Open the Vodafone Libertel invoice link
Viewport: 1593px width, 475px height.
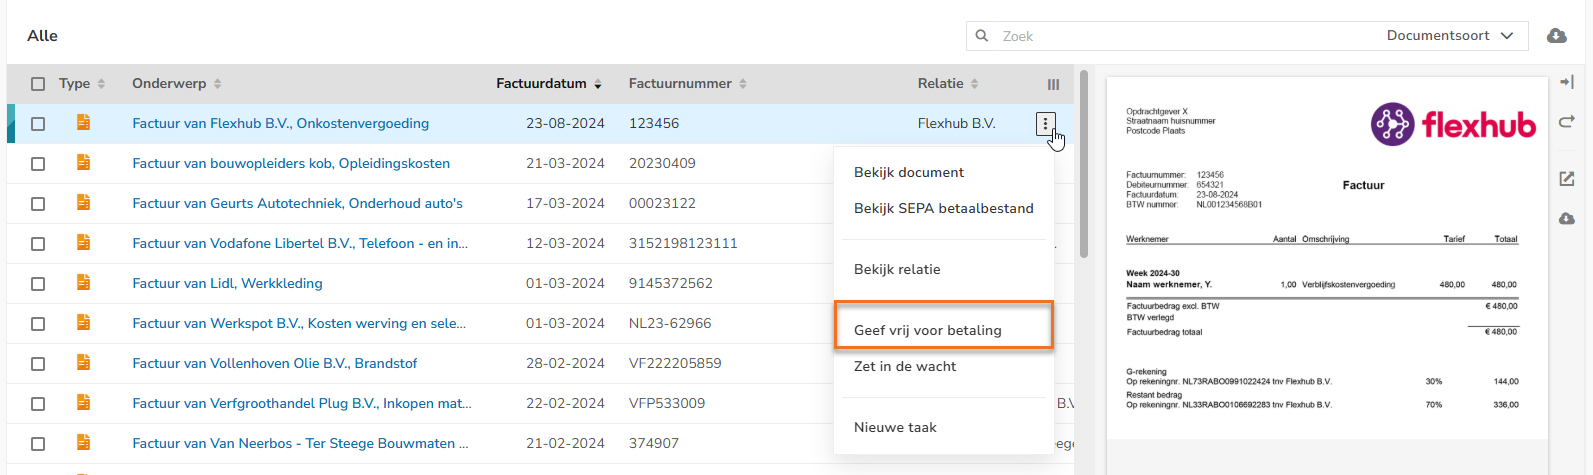point(300,243)
